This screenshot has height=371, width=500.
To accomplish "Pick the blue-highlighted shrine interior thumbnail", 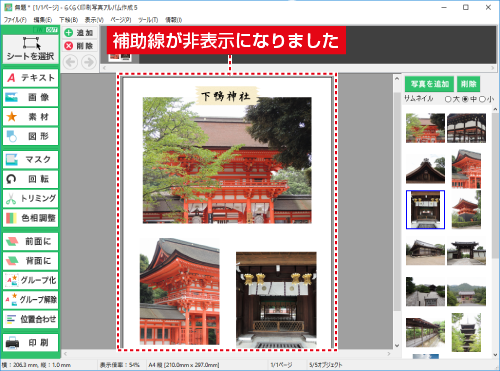I will [x=425, y=210].
